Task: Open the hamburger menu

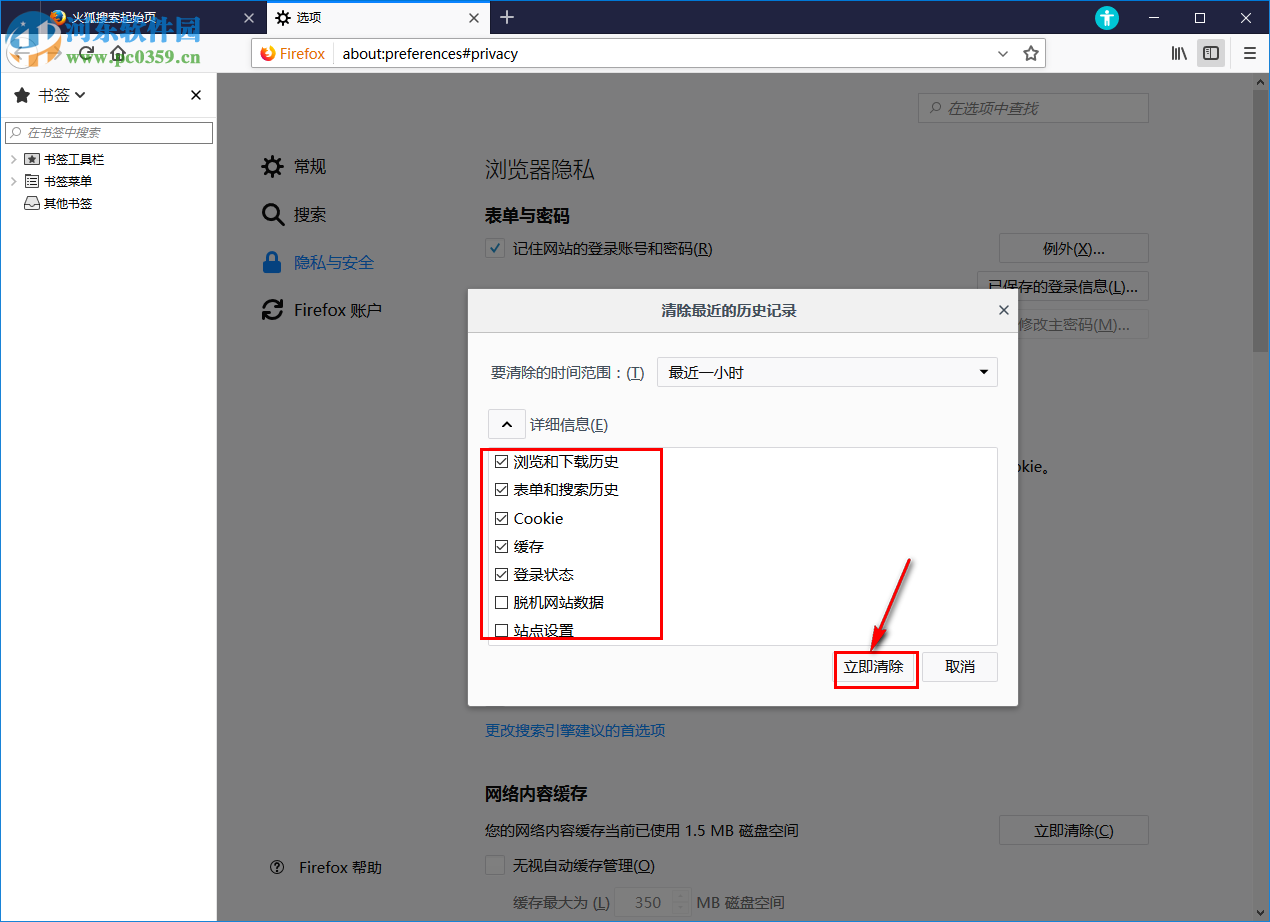Action: coord(1249,53)
